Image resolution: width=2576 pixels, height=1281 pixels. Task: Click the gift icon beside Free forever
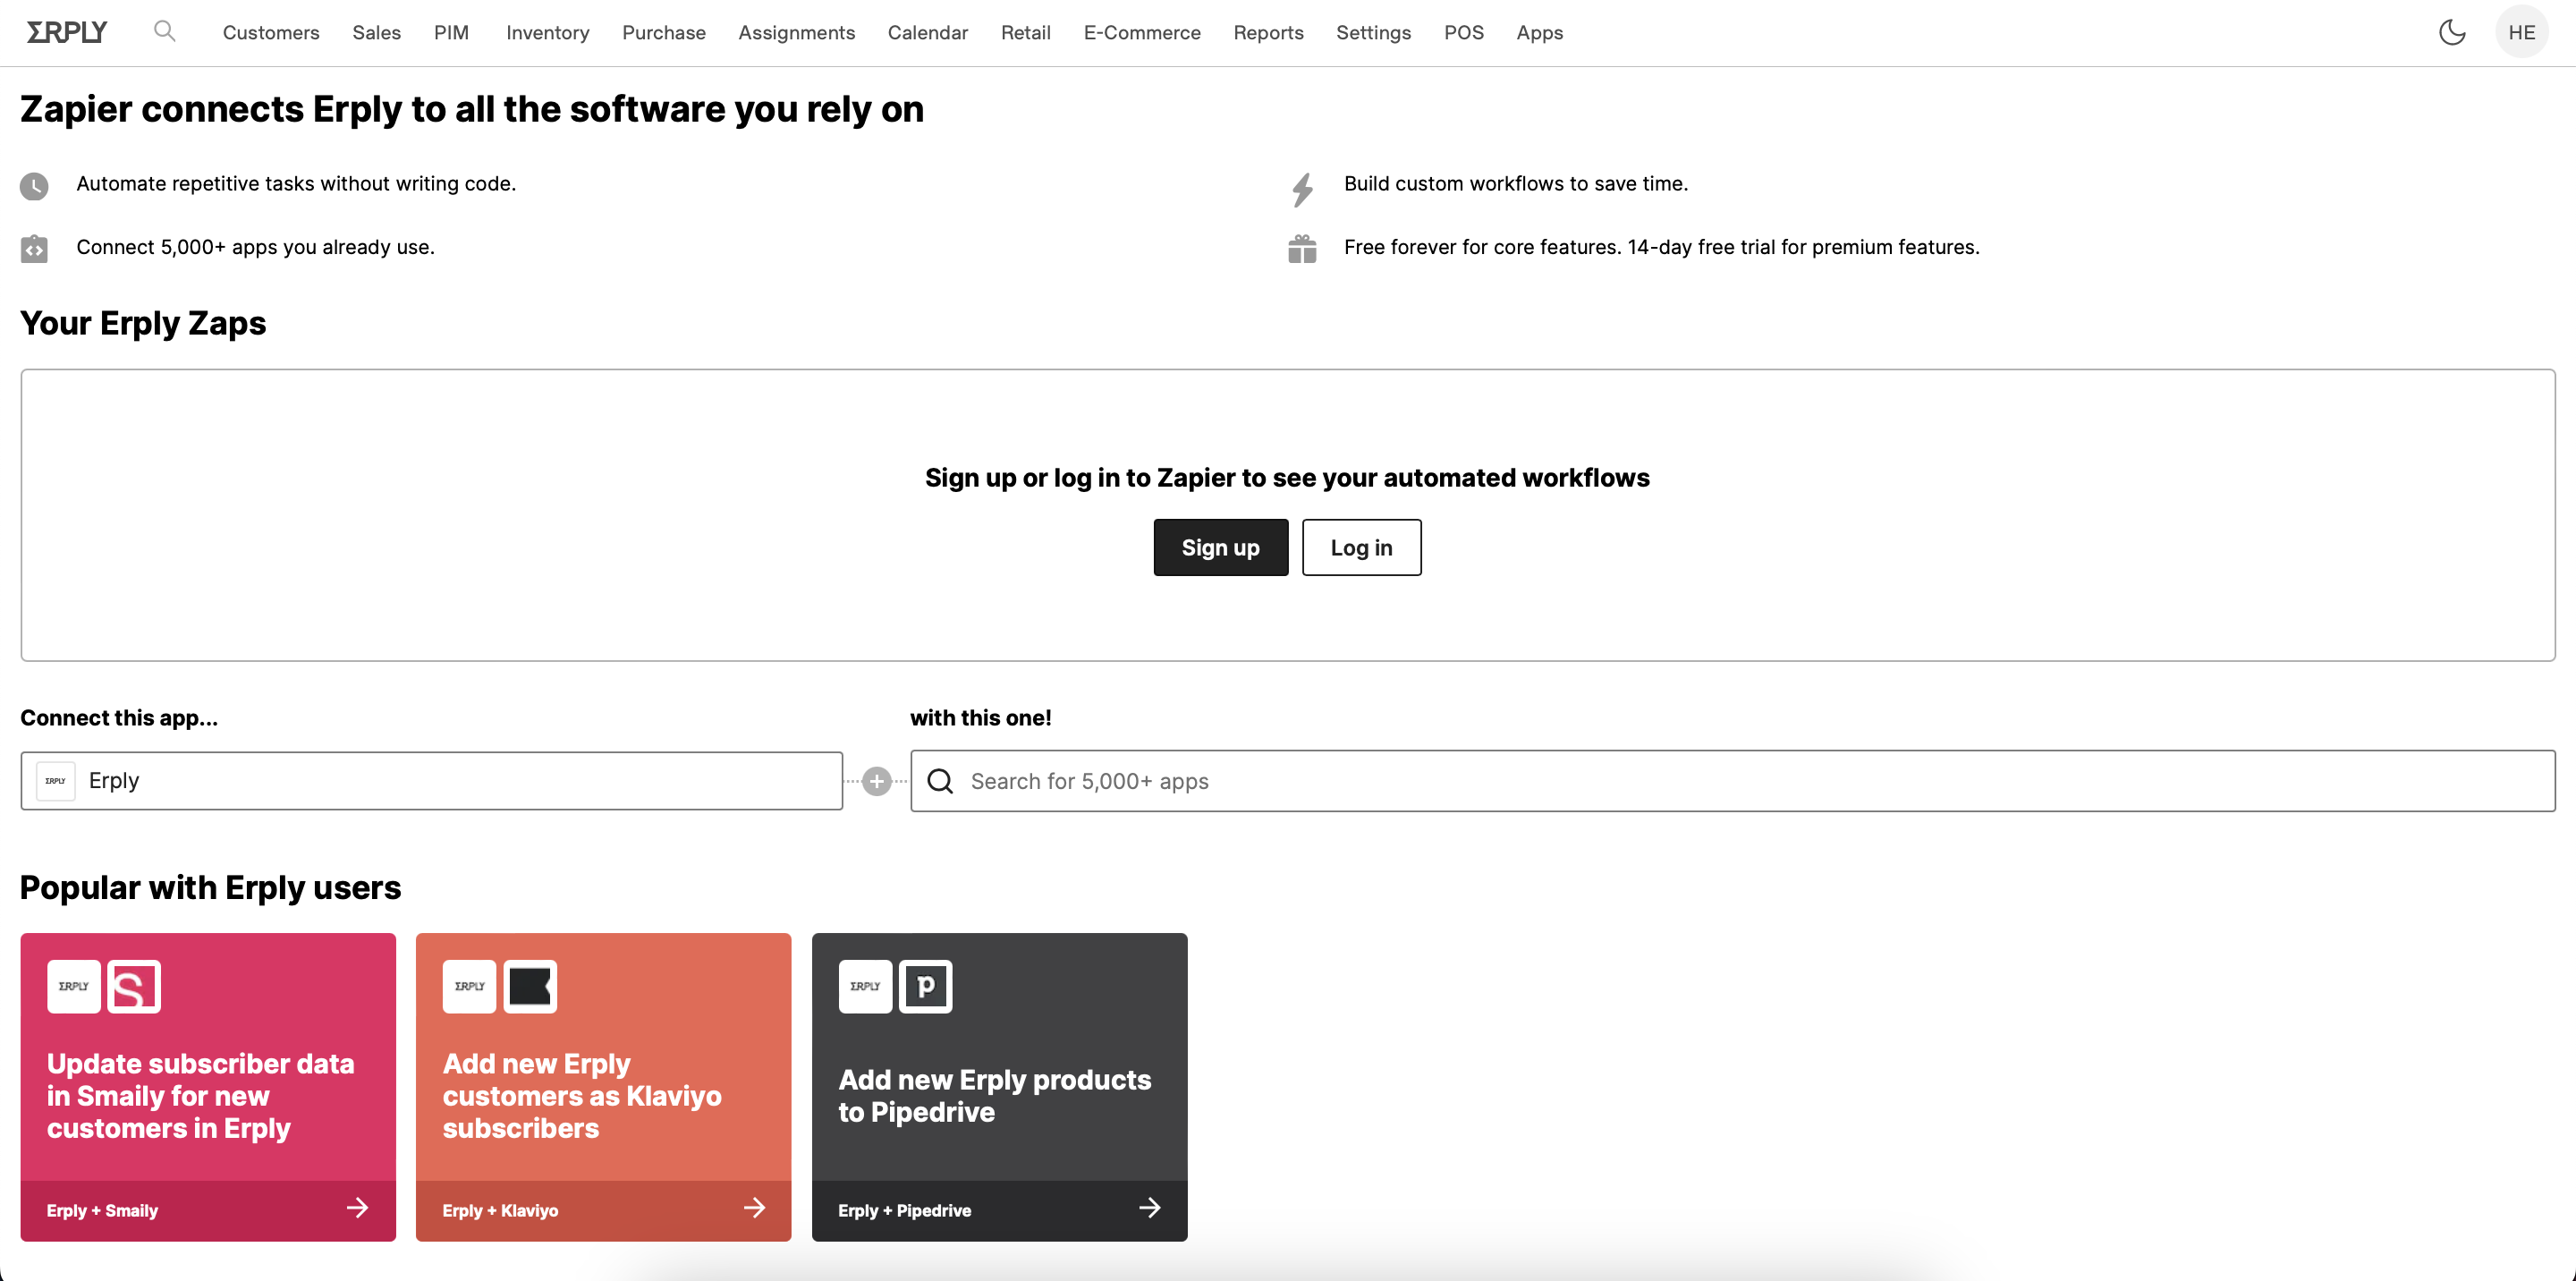(1302, 249)
